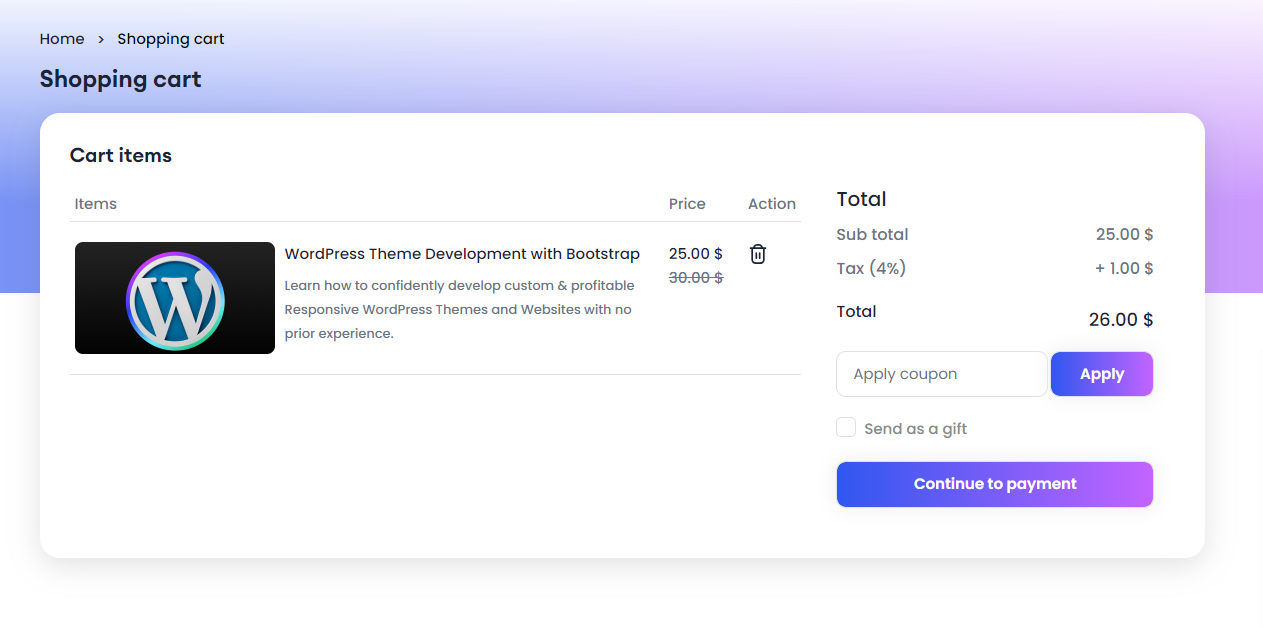Screen dimensions: 1263x628
Task: Delete the WordPress course using trash icon
Action: pyautogui.click(x=758, y=254)
